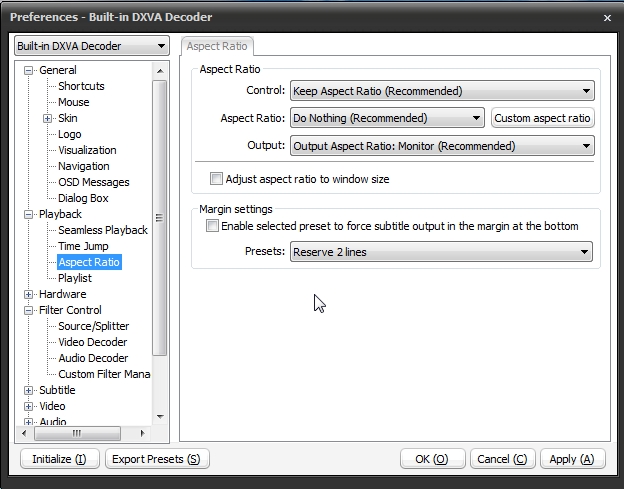The width and height of the screenshot is (624, 489).
Task: Click the Apply (A) button
Action: coord(572,459)
